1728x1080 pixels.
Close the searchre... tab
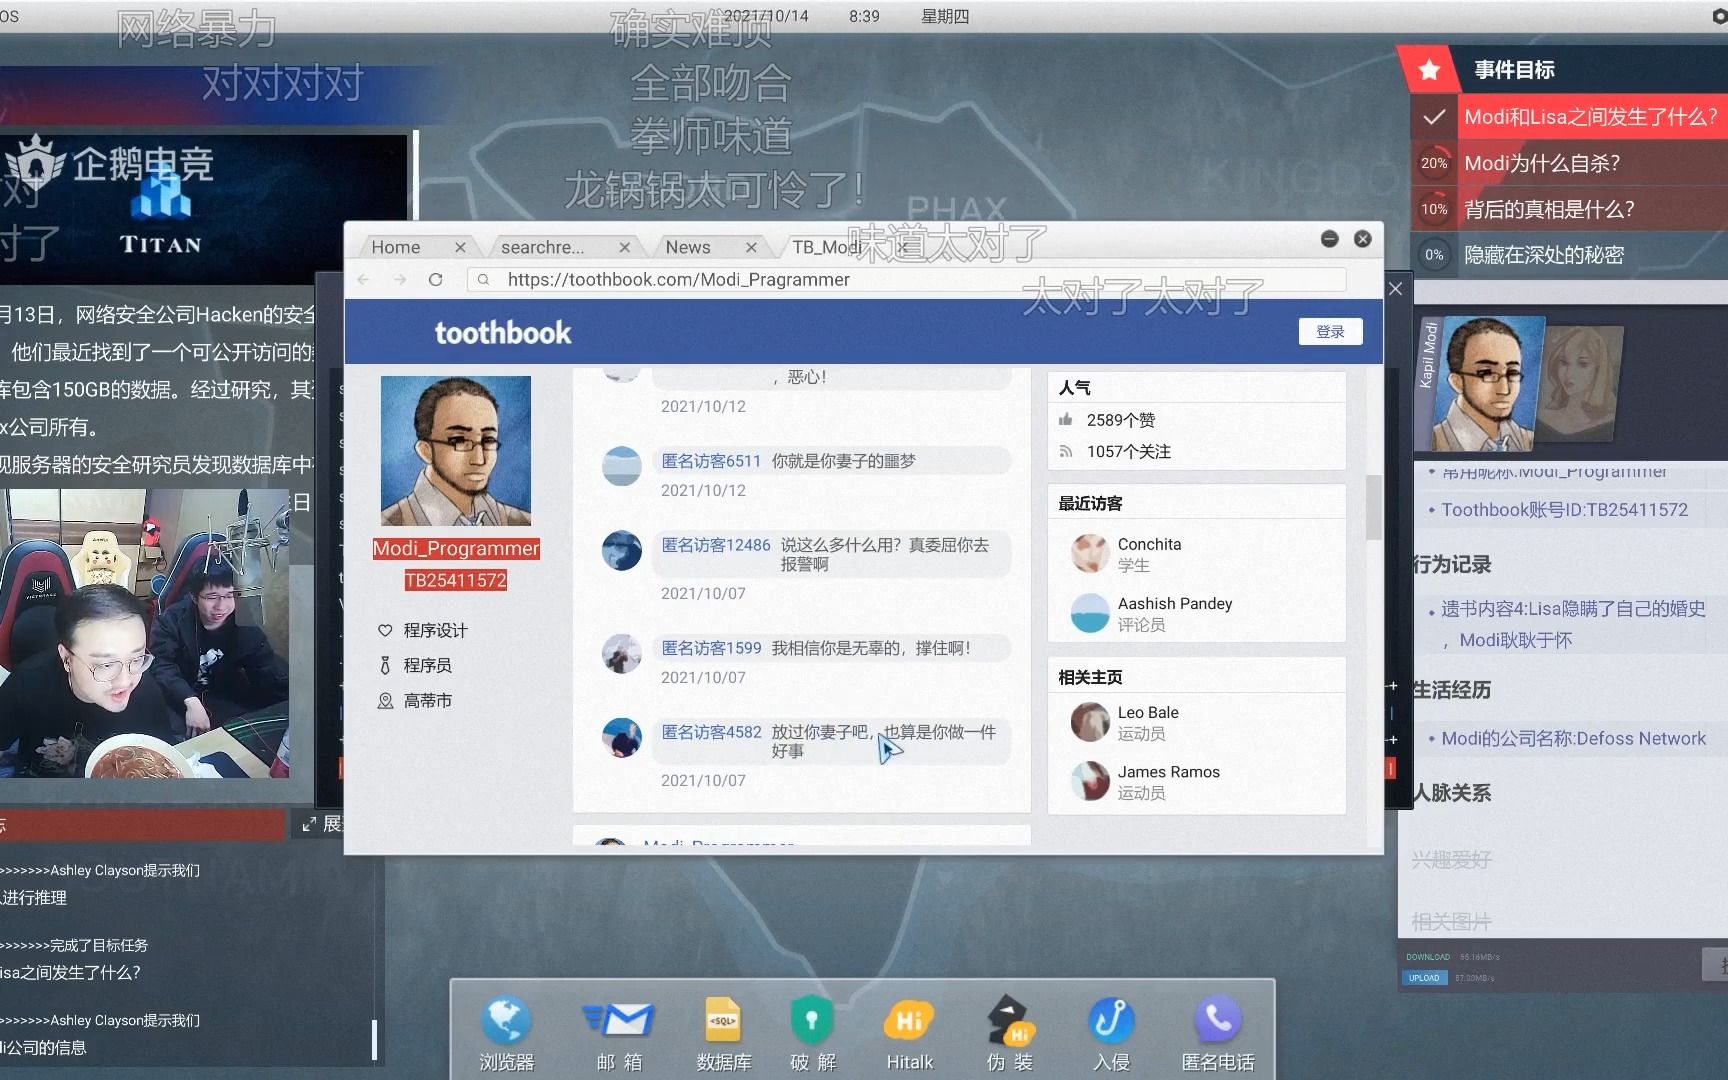point(625,247)
